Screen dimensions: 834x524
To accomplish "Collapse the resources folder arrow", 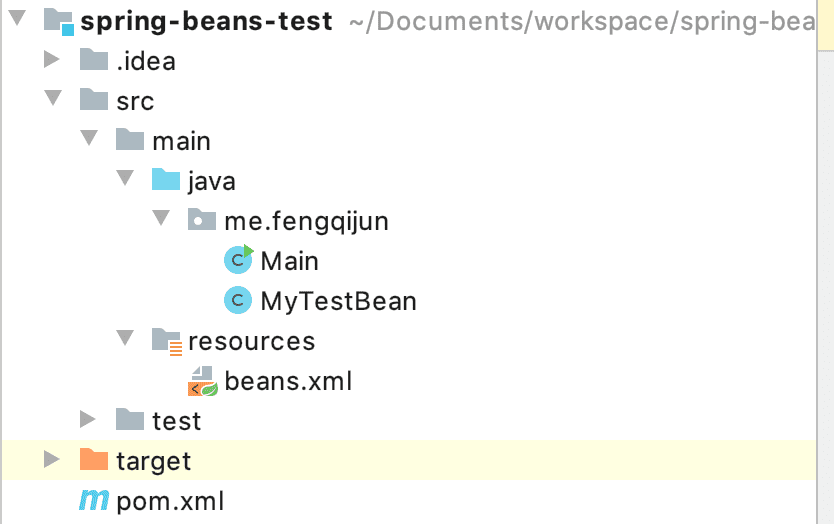I will (x=125, y=341).
